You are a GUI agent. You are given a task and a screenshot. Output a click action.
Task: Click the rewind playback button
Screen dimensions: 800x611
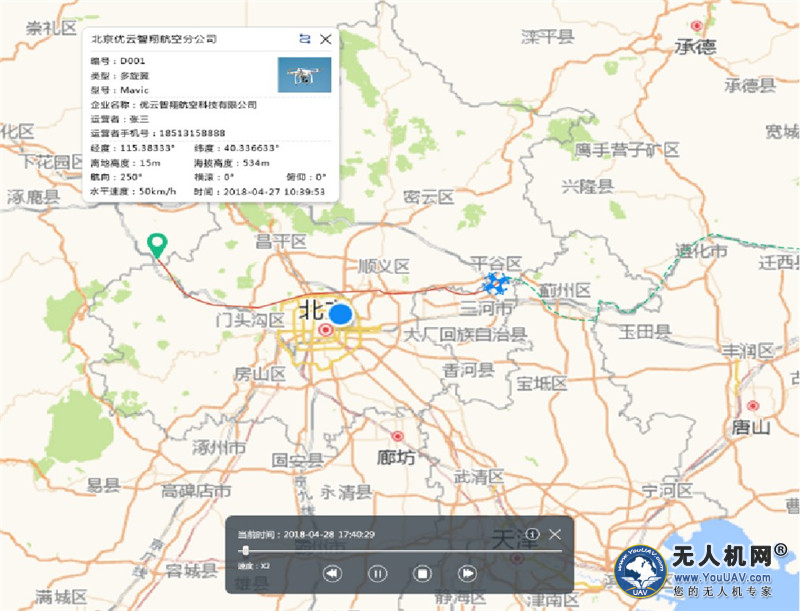coord(333,573)
